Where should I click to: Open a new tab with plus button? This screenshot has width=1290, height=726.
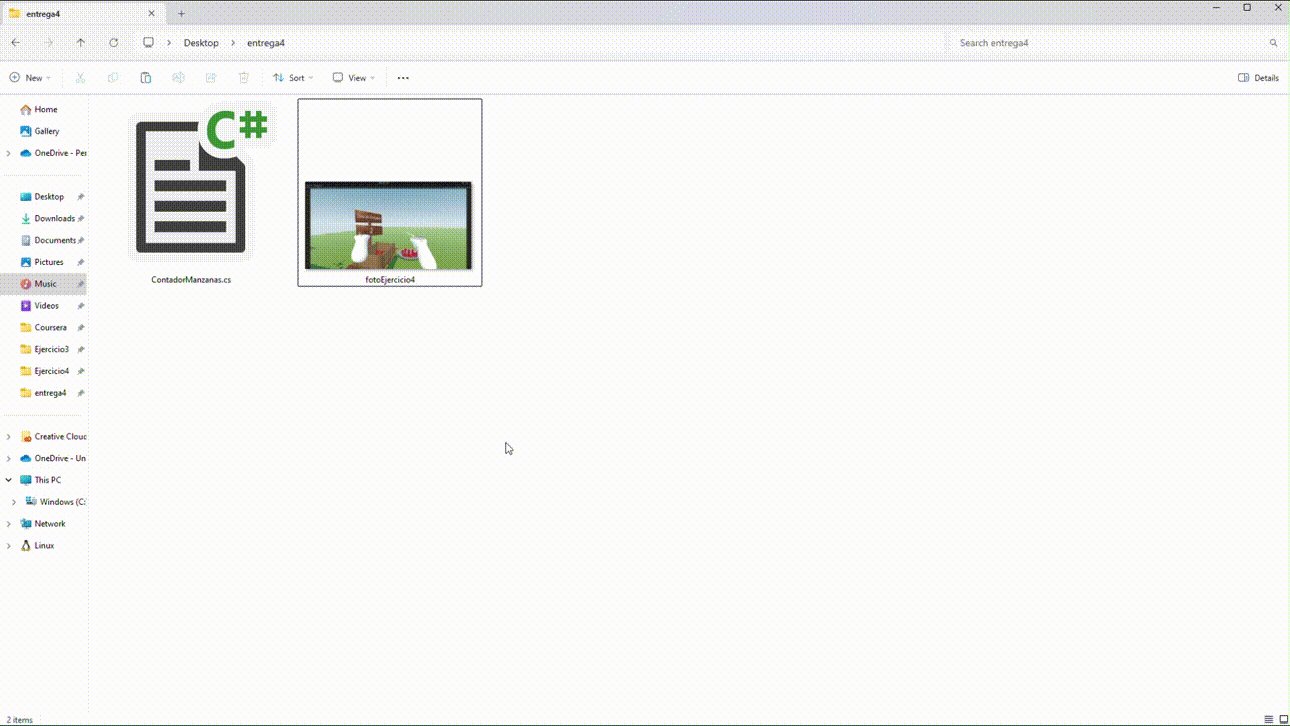click(x=181, y=14)
